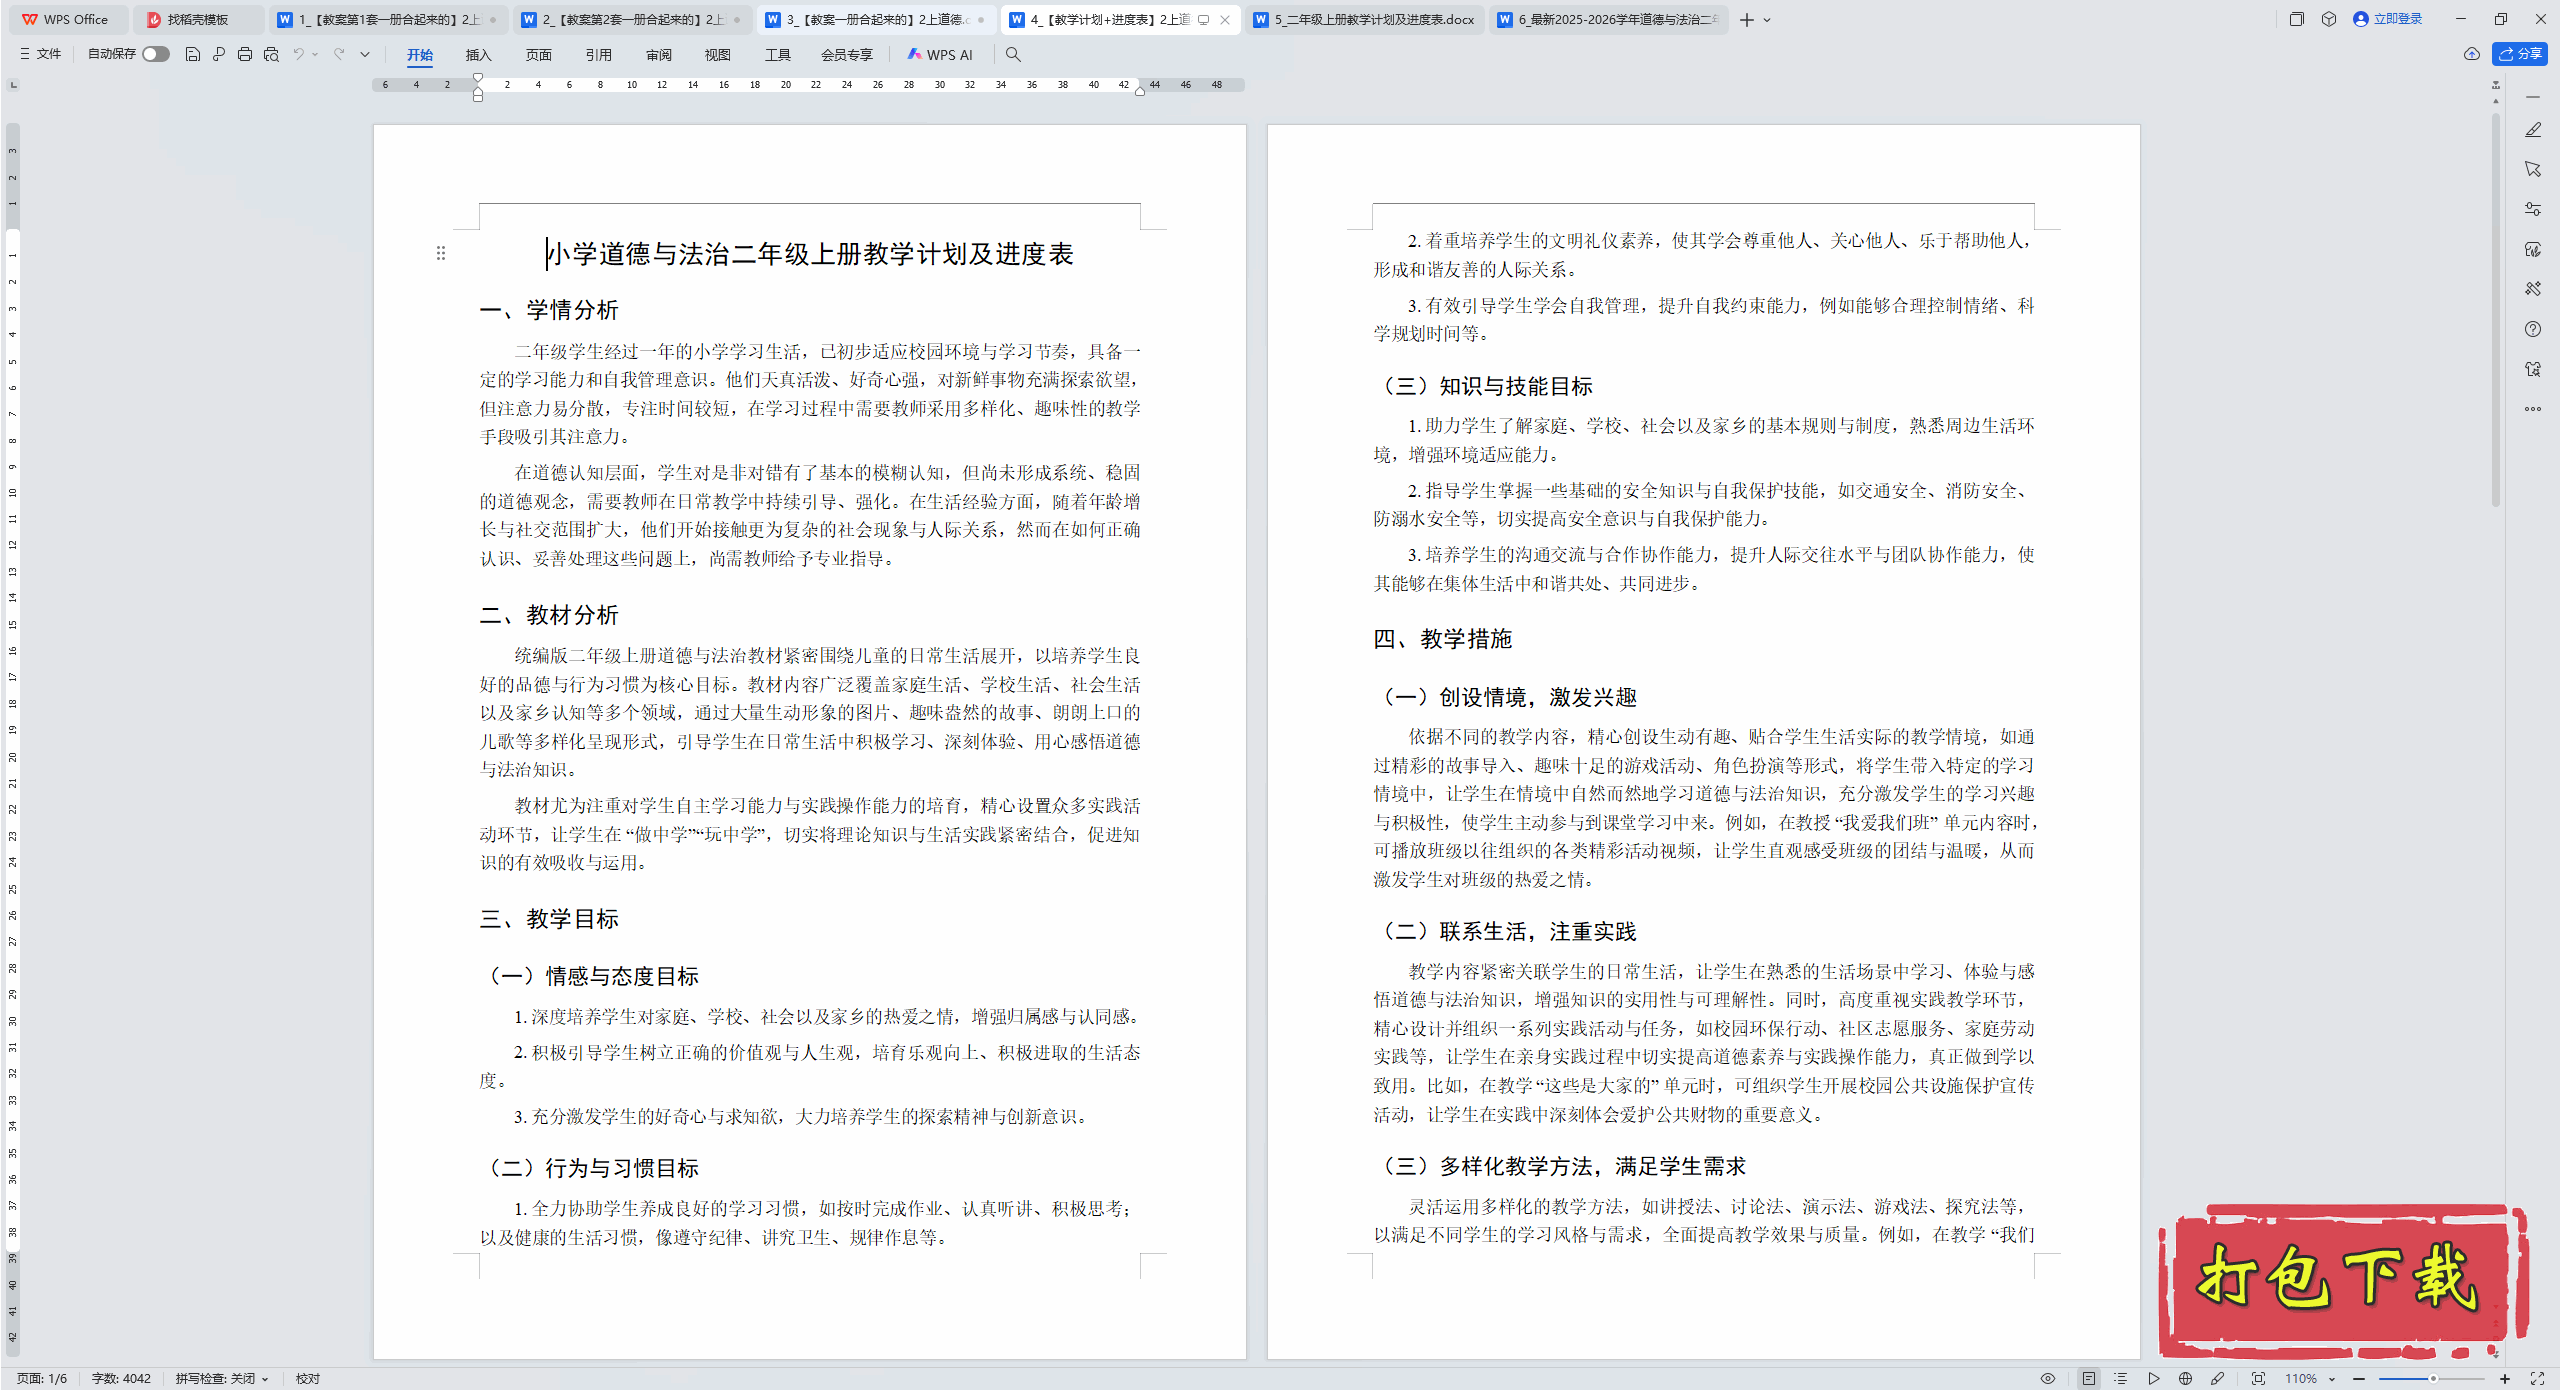This screenshot has width=2560, height=1390.
Task: Click the print preview icon
Action: (x=271, y=54)
